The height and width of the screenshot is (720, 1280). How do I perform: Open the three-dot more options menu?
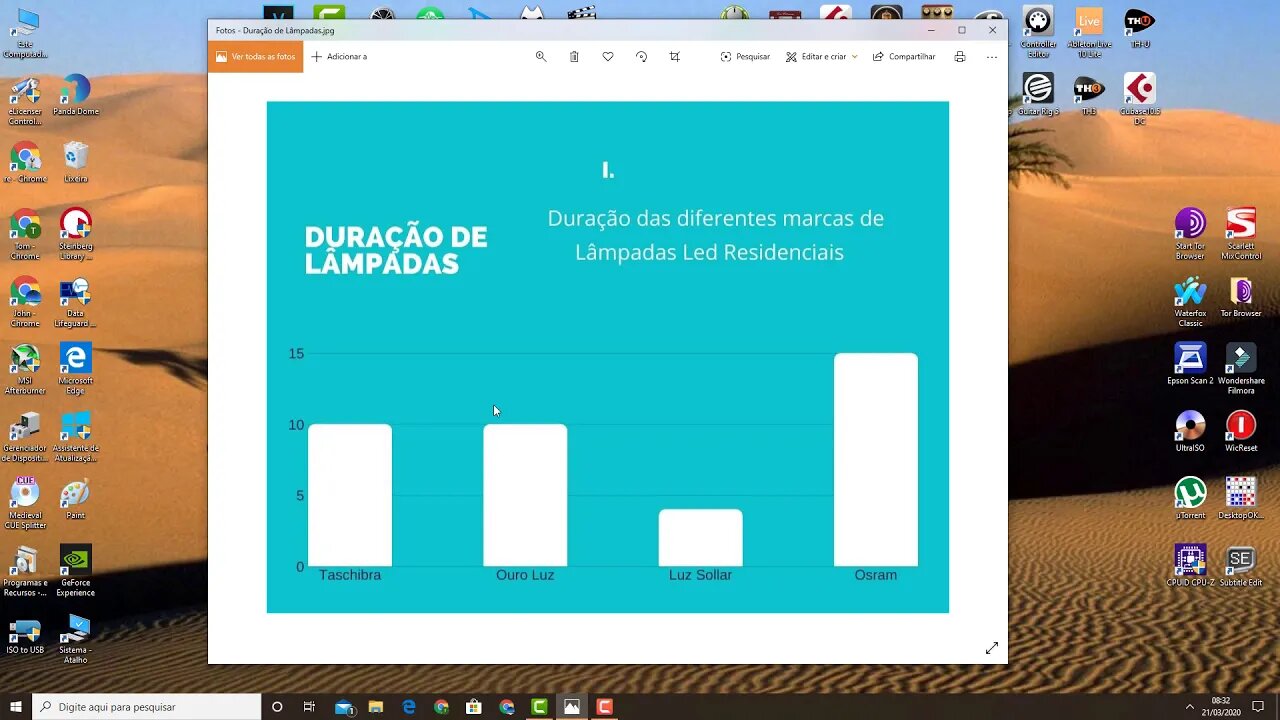pos(992,57)
